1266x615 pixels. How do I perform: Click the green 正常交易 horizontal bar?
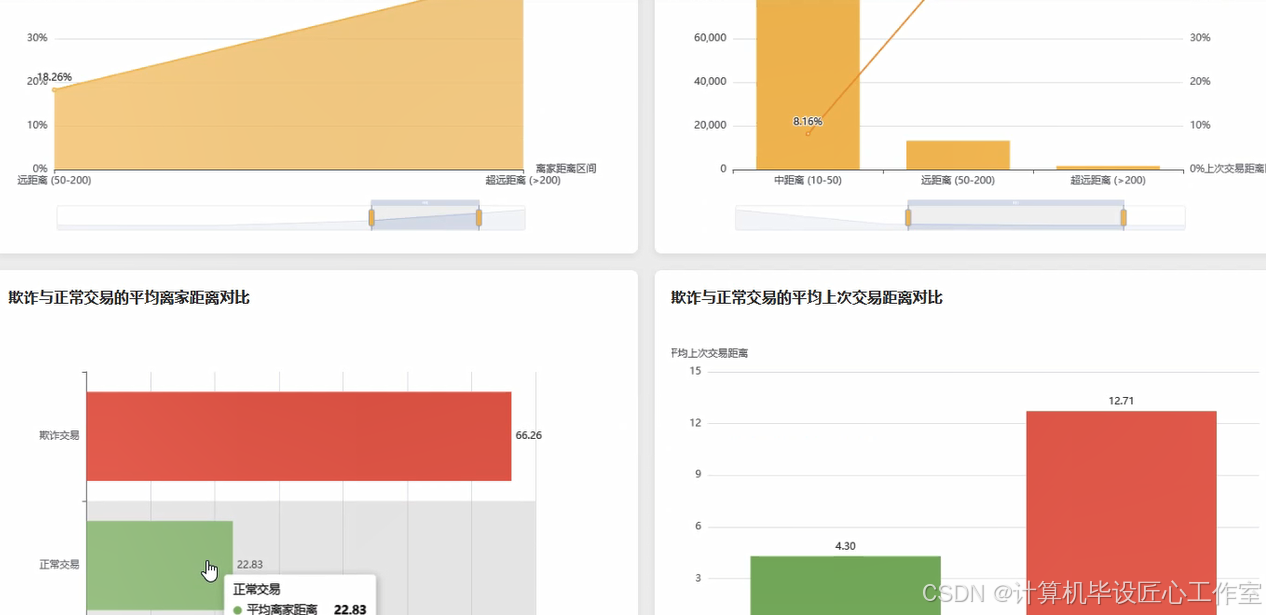point(160,565)
